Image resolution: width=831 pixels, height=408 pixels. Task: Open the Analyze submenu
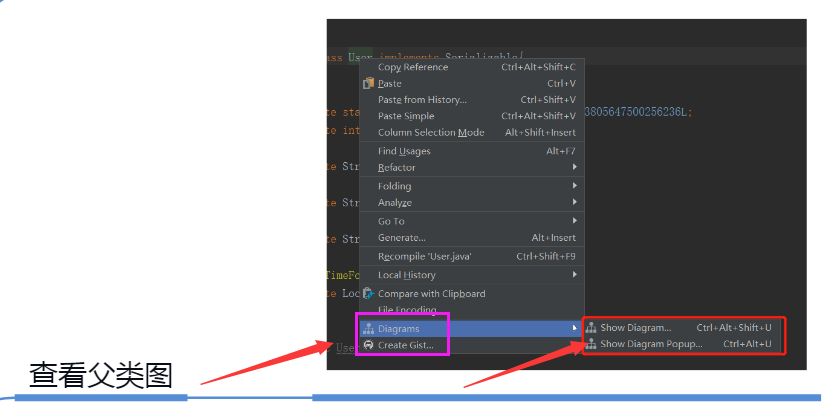click(472, 203)
